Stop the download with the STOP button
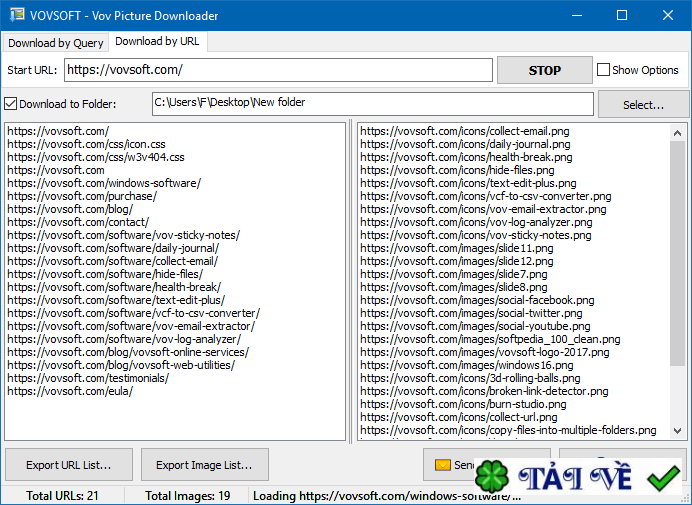This screenshot has height=505, width=692. coord(545,70)
